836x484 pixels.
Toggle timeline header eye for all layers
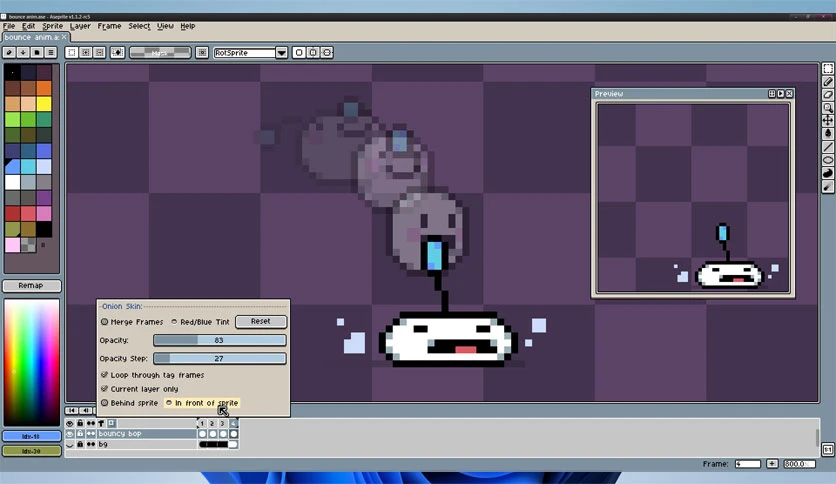70,423
